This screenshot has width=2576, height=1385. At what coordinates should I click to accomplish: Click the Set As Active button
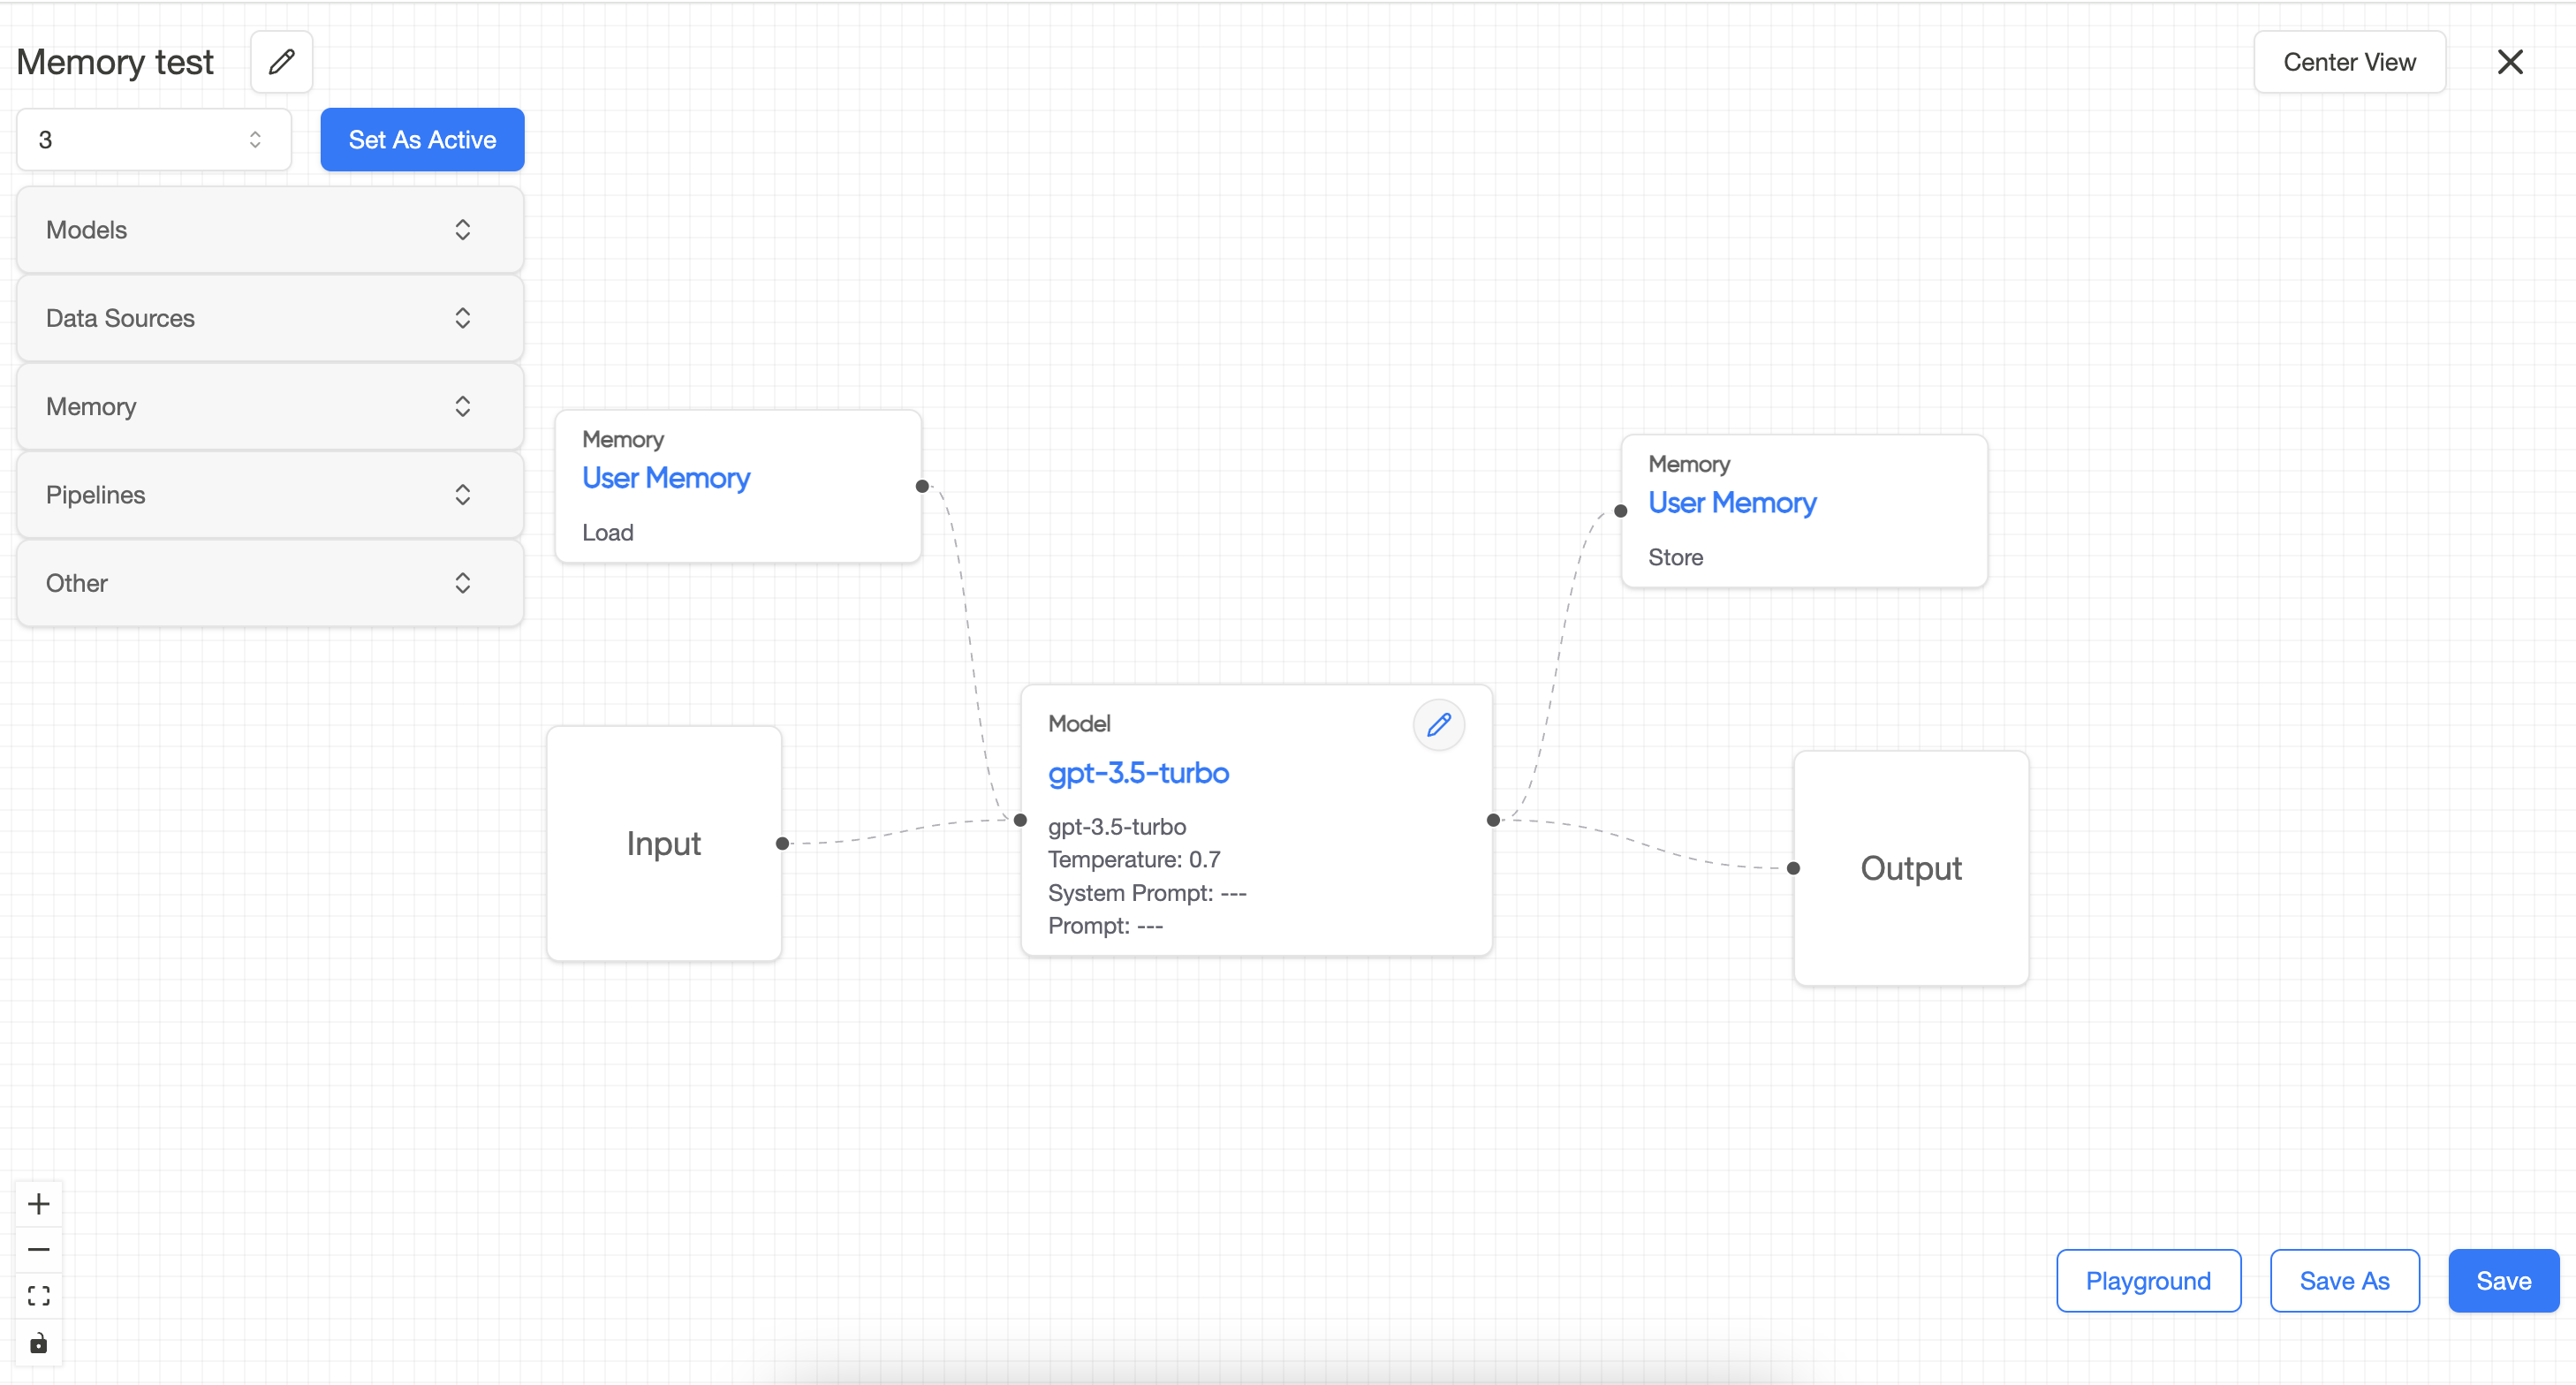pyautogui.click(x=422, y=140)
